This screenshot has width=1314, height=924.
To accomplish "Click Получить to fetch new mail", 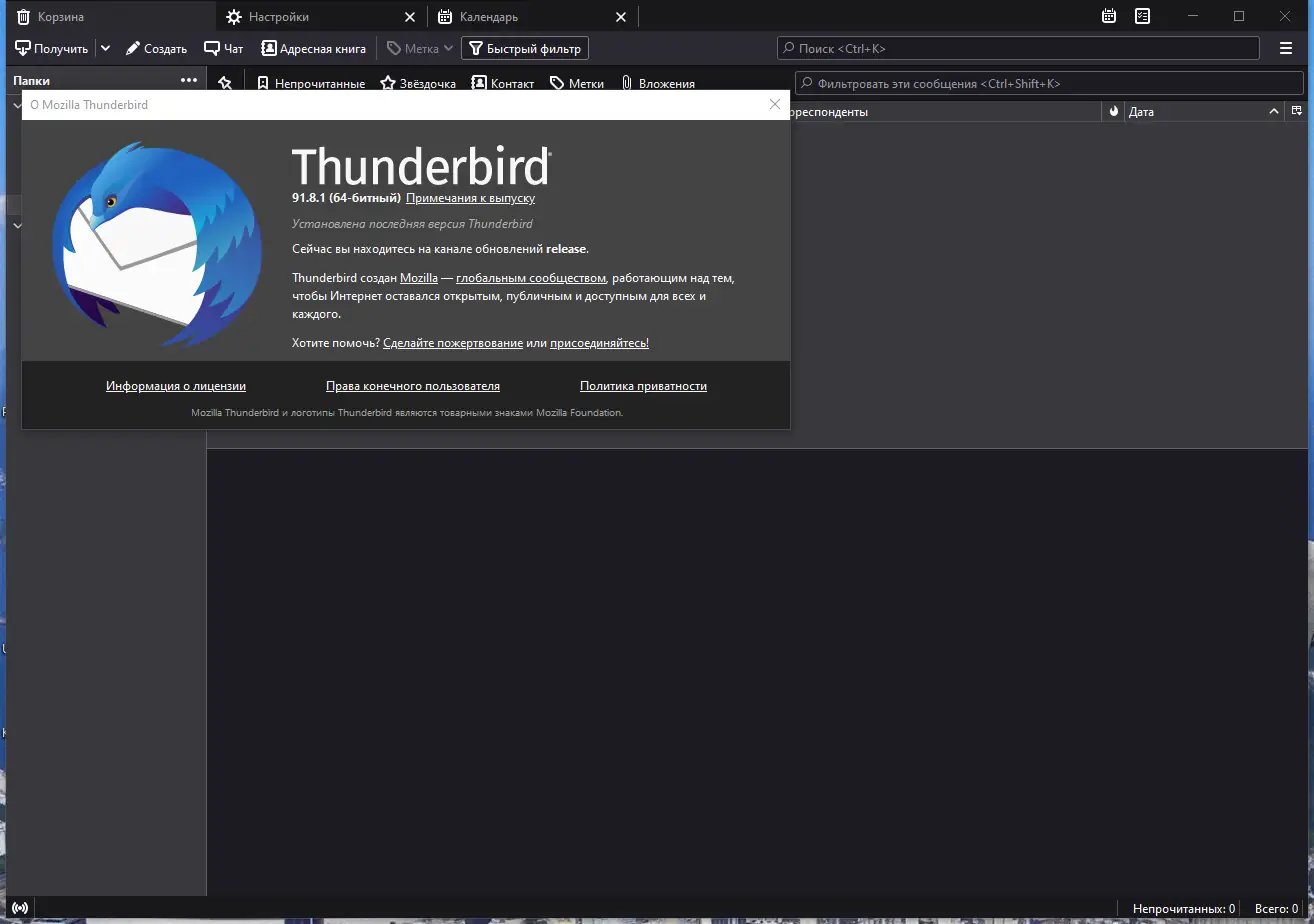I will coord(52,48).
